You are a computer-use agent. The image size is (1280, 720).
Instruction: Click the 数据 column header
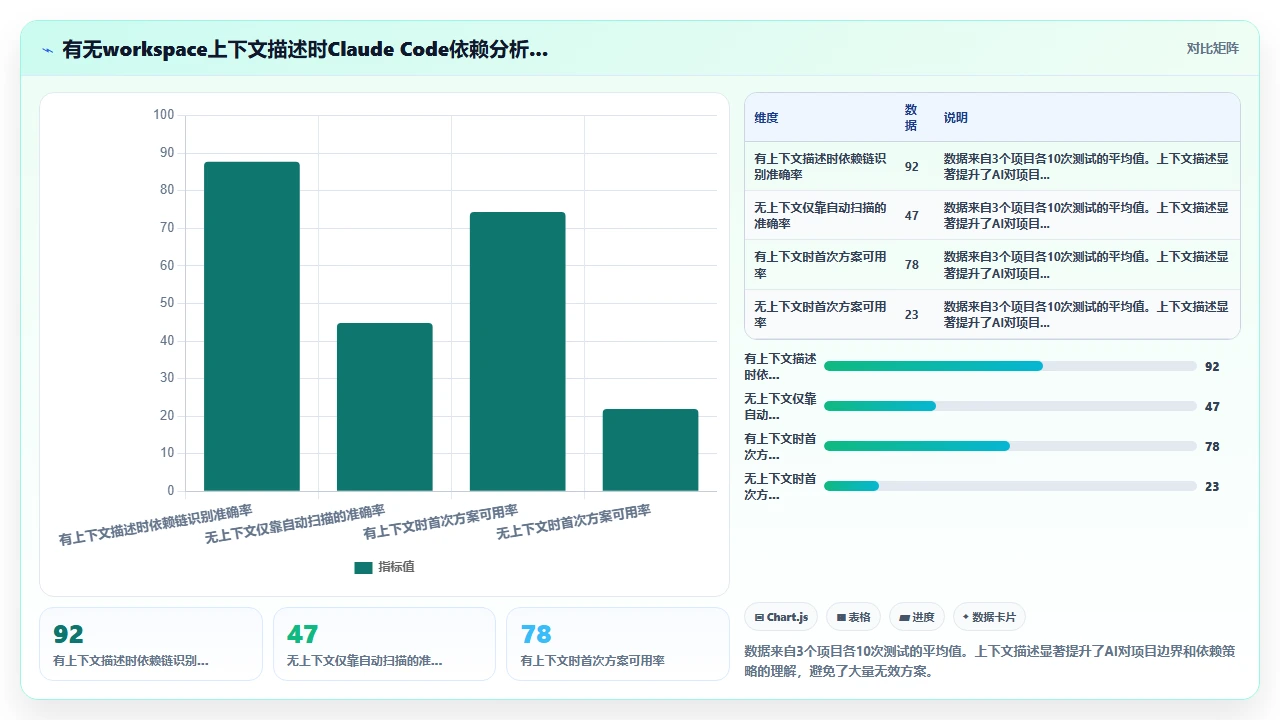click(911, 117)
